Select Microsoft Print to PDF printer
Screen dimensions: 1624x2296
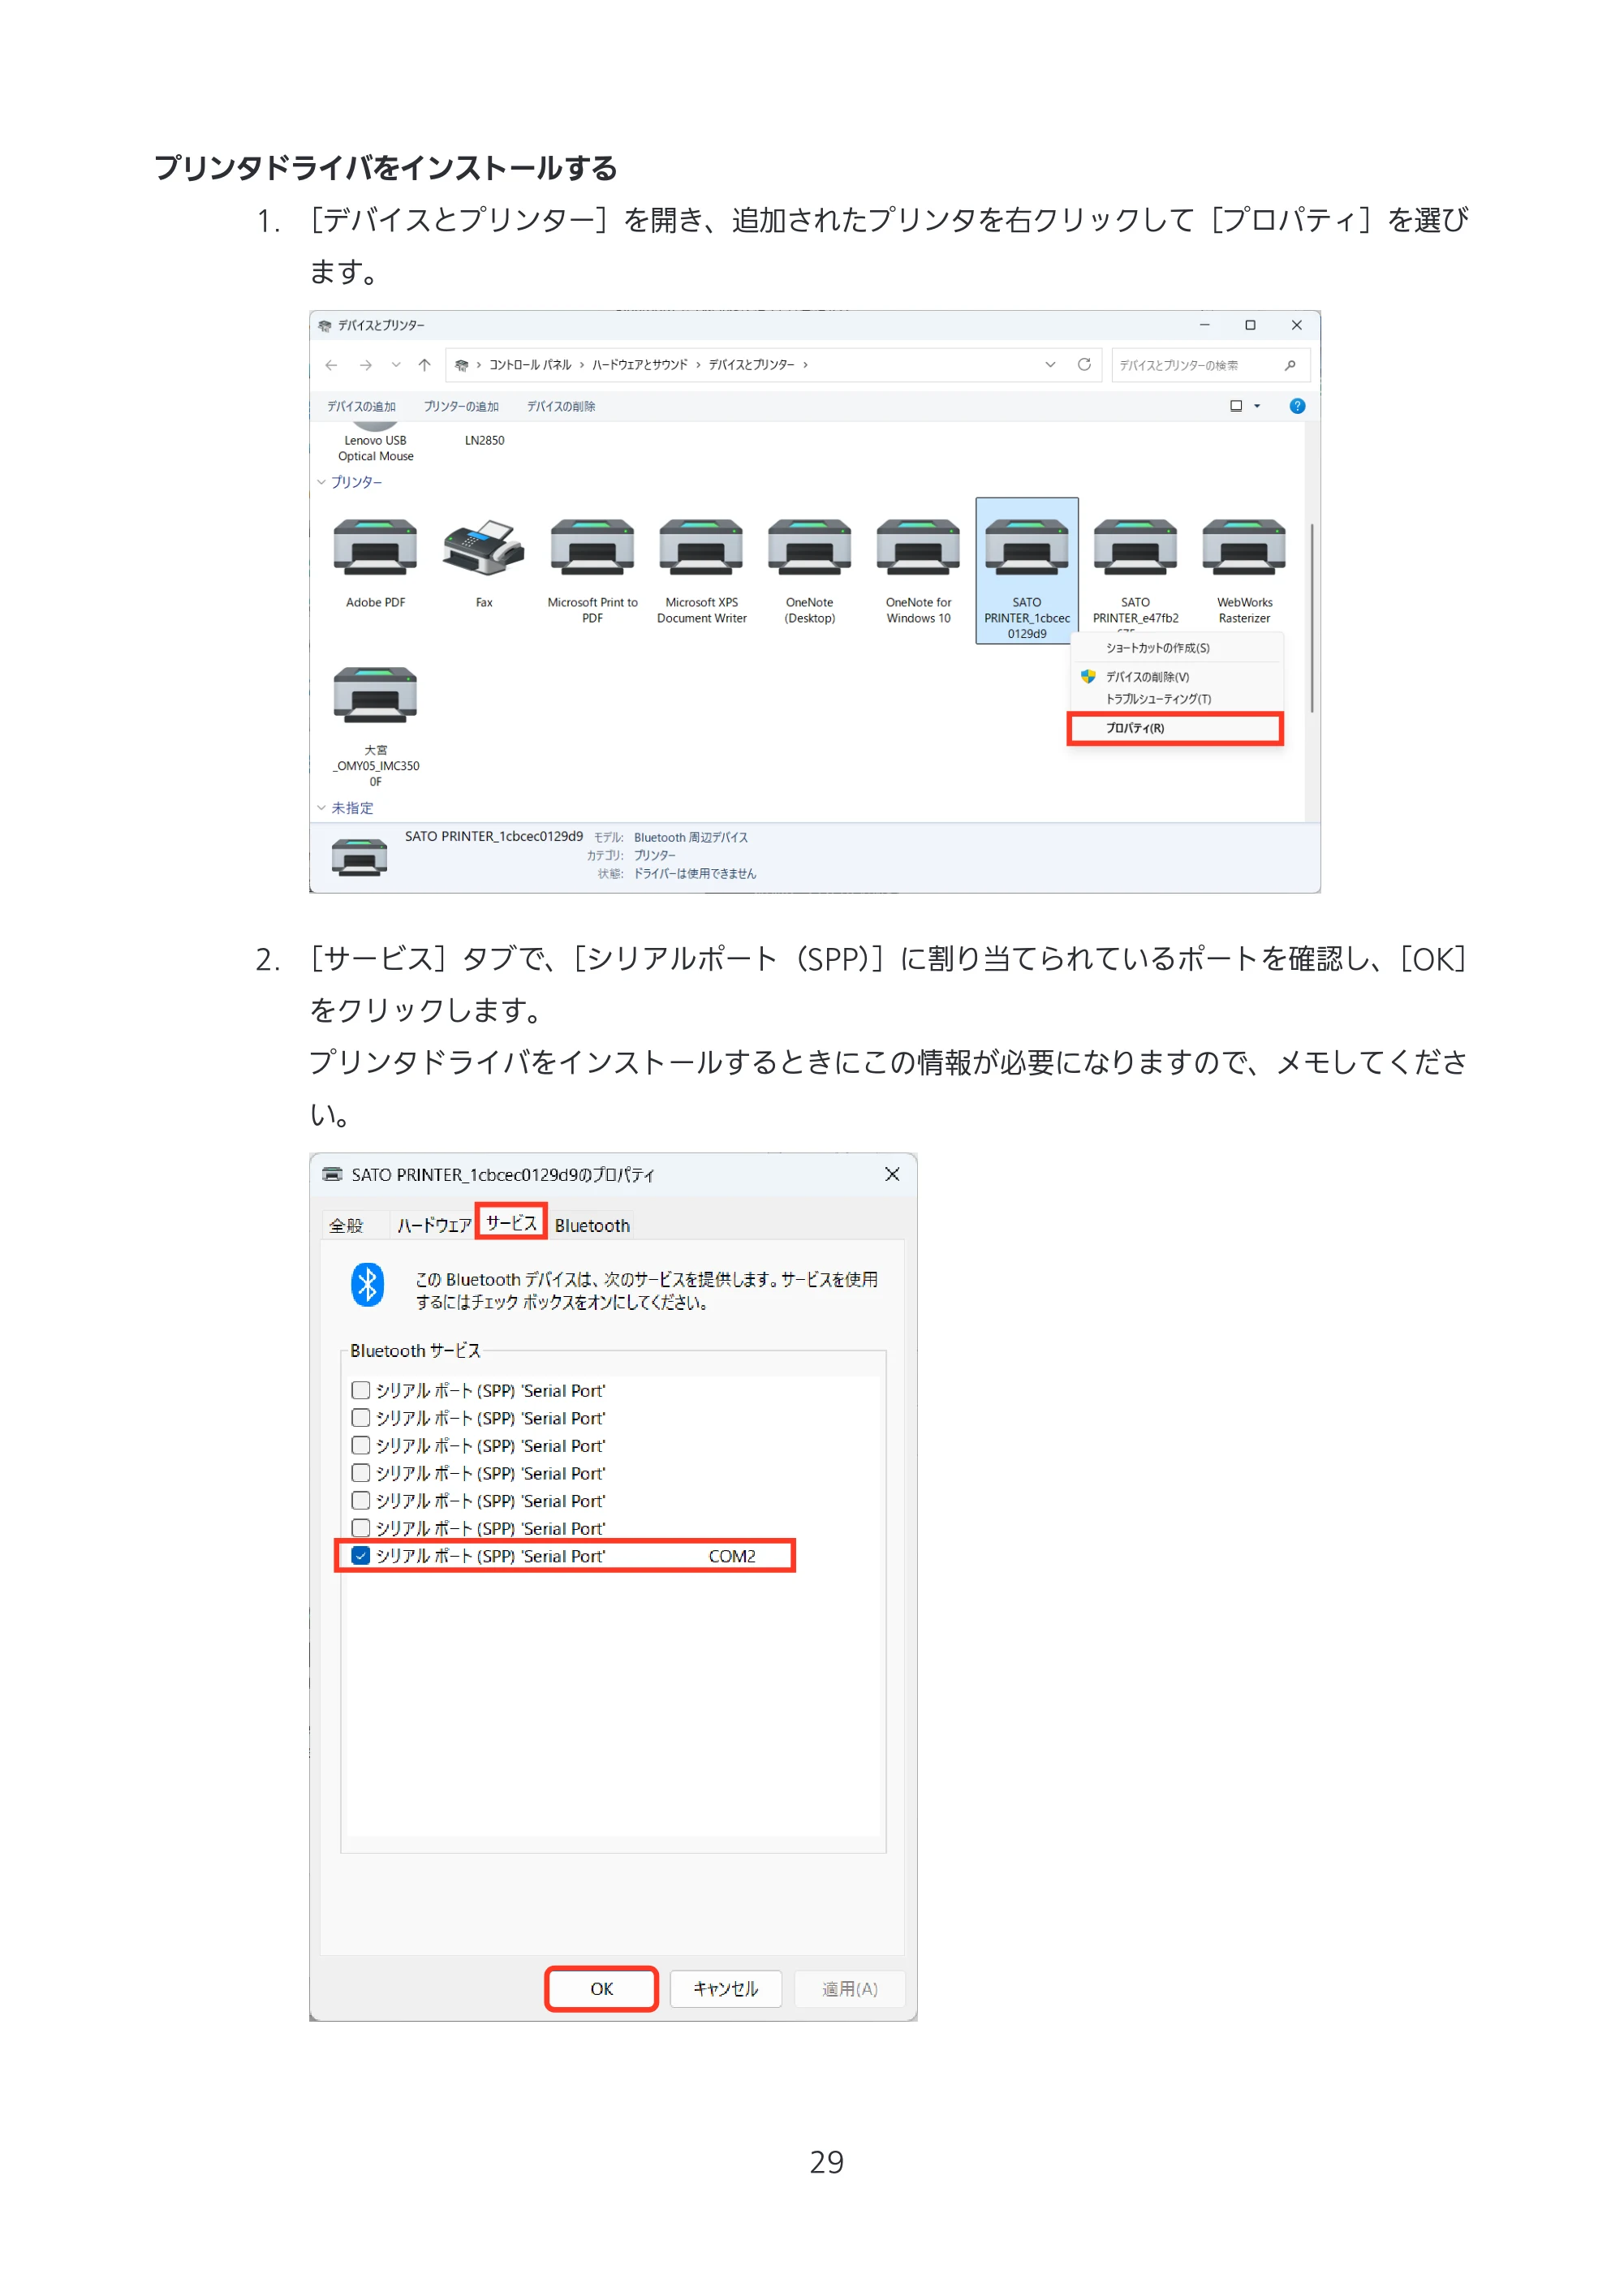(x=592, y=547)
